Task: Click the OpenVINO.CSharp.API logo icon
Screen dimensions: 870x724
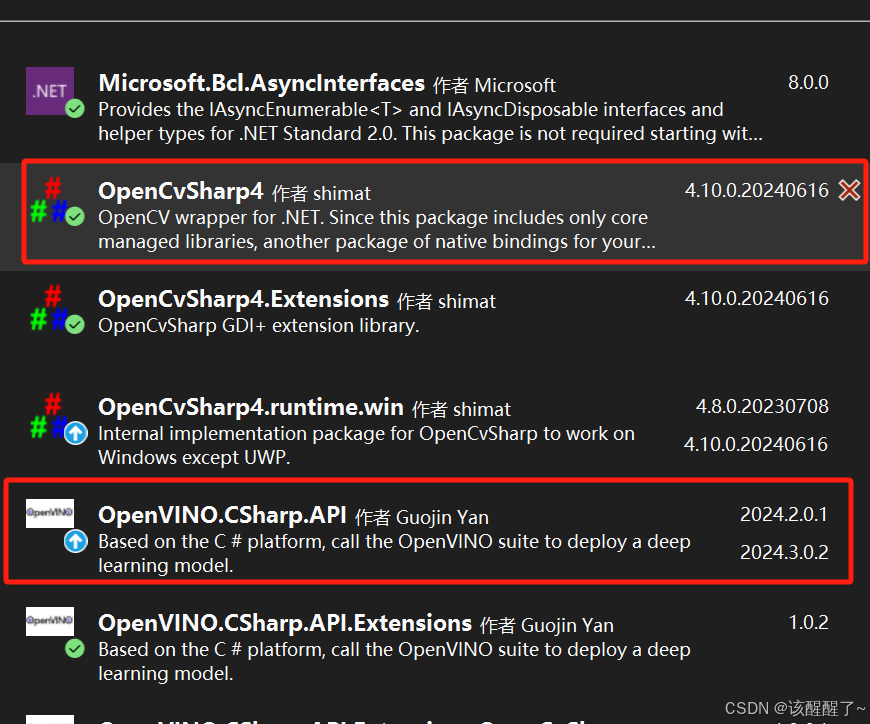Action: pos(50,513)
